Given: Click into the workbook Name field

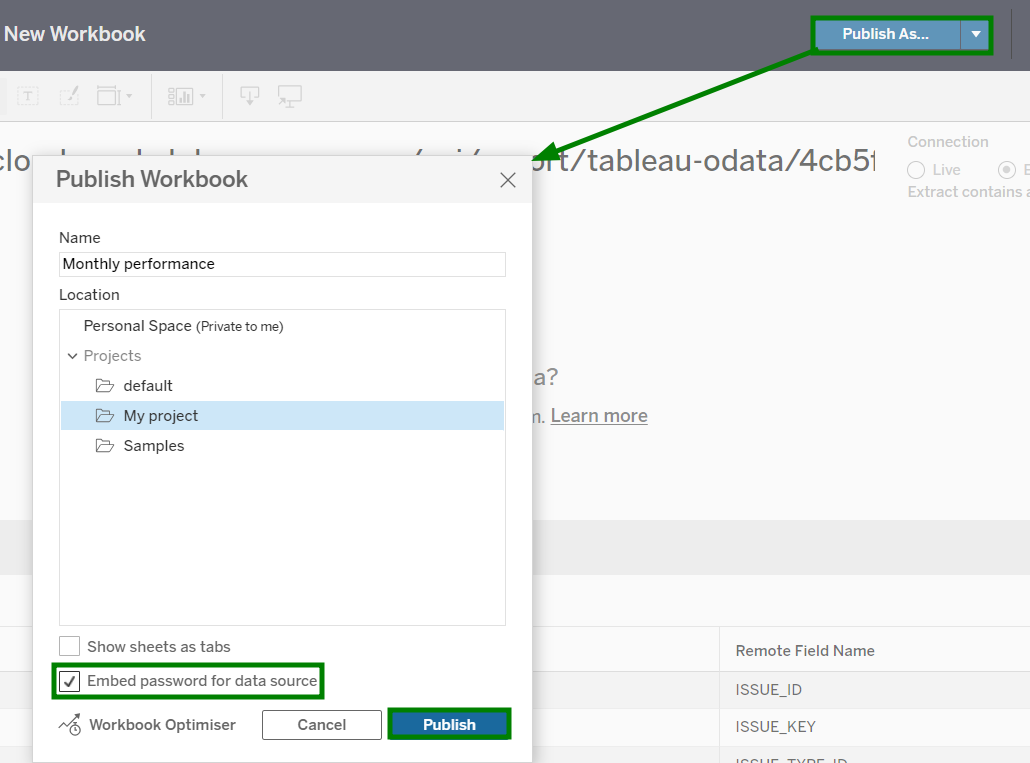Looking at the screenshot, I should (282, 264).
